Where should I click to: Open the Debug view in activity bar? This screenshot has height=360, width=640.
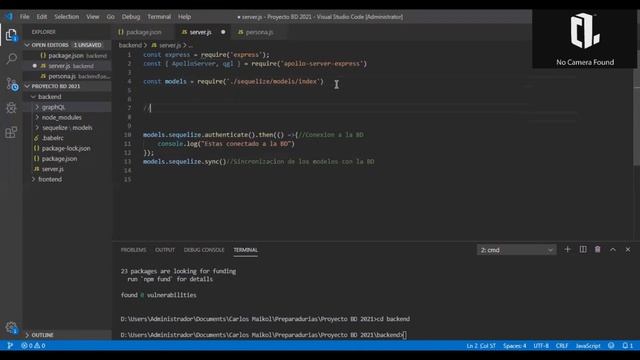(x=11, y=108)
